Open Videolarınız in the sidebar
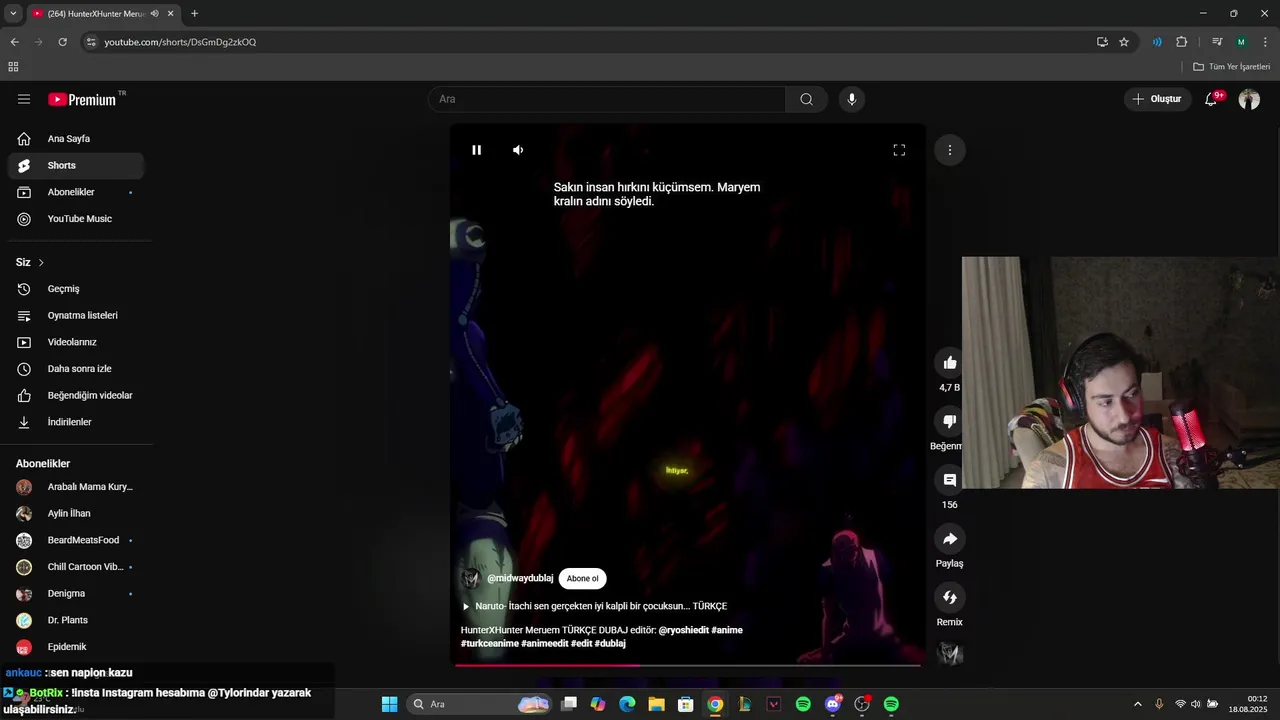The width and height of the screenshot is (1280, 720). pos(76,342)
